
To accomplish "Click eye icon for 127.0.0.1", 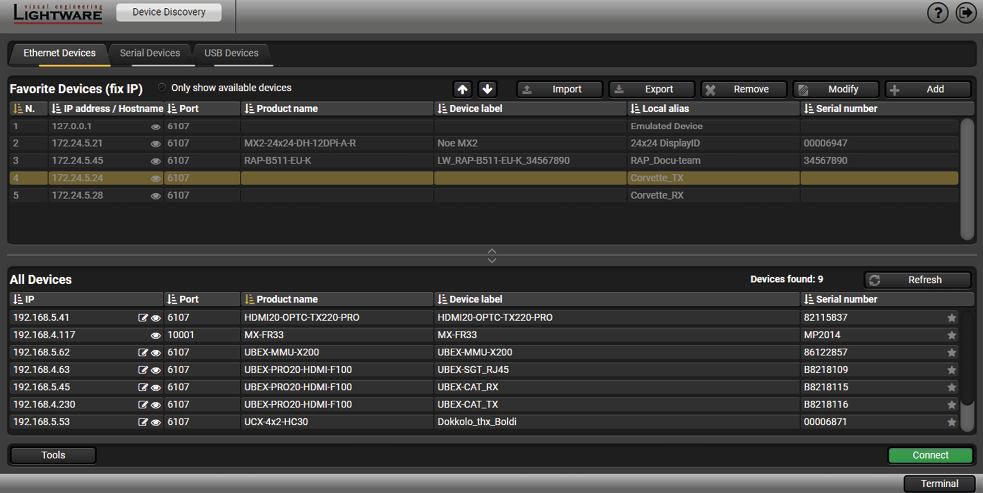I will tap(155, 127).
